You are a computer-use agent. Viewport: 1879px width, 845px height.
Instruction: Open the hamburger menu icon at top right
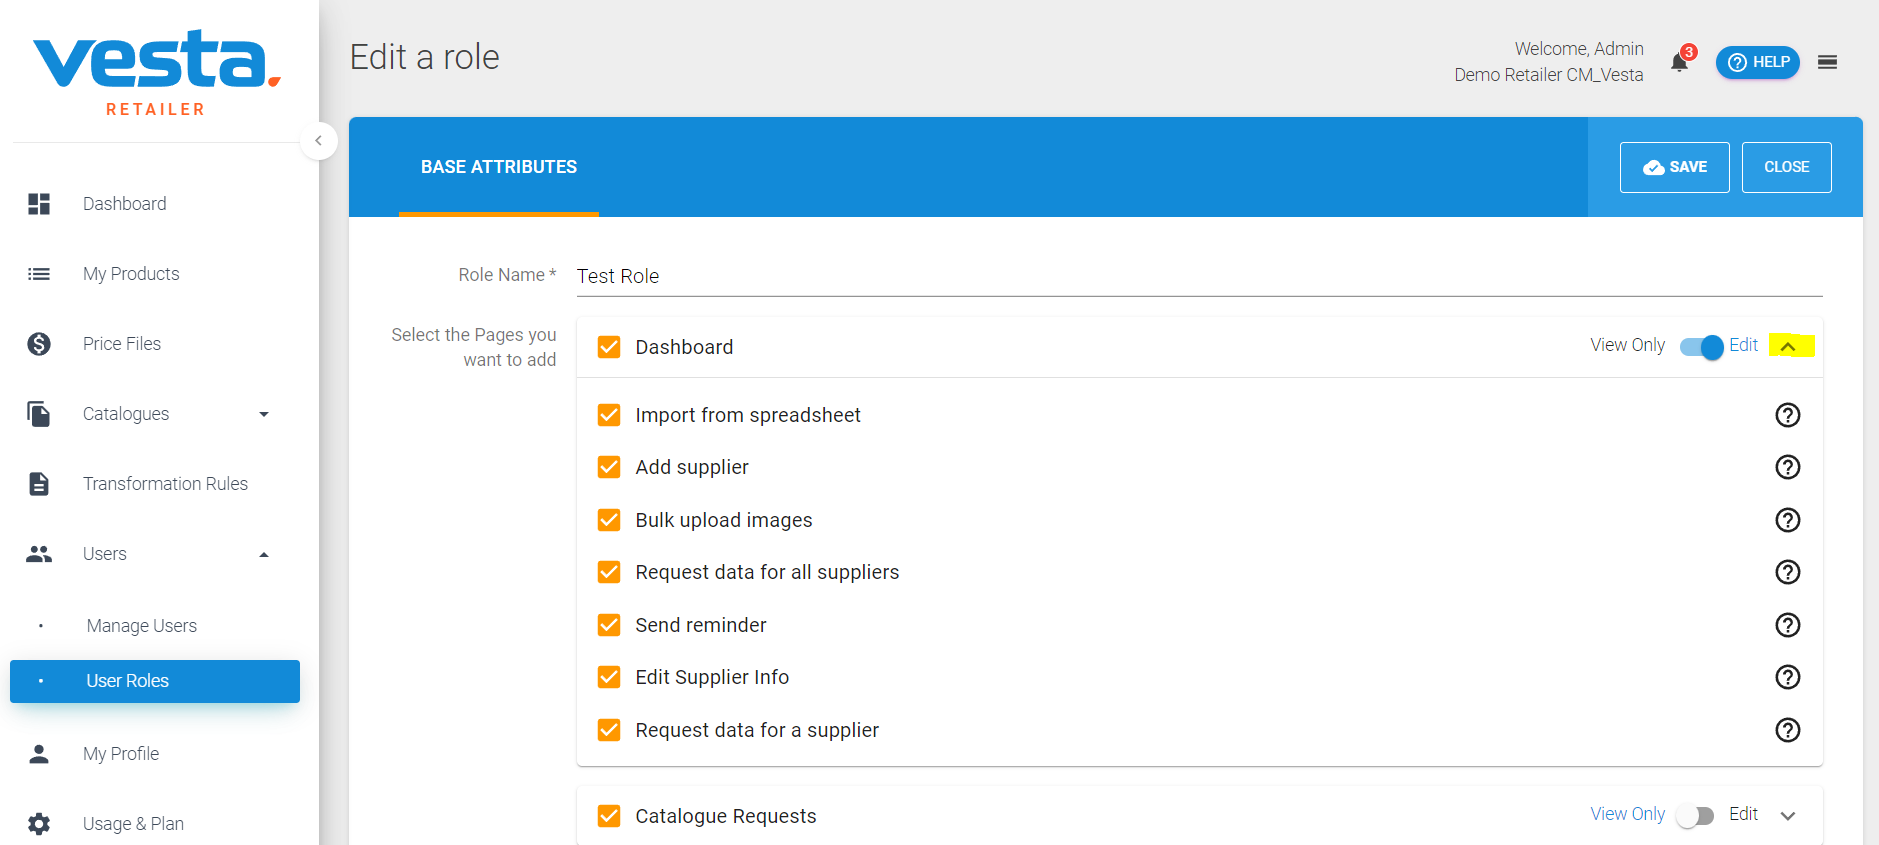1827,62
